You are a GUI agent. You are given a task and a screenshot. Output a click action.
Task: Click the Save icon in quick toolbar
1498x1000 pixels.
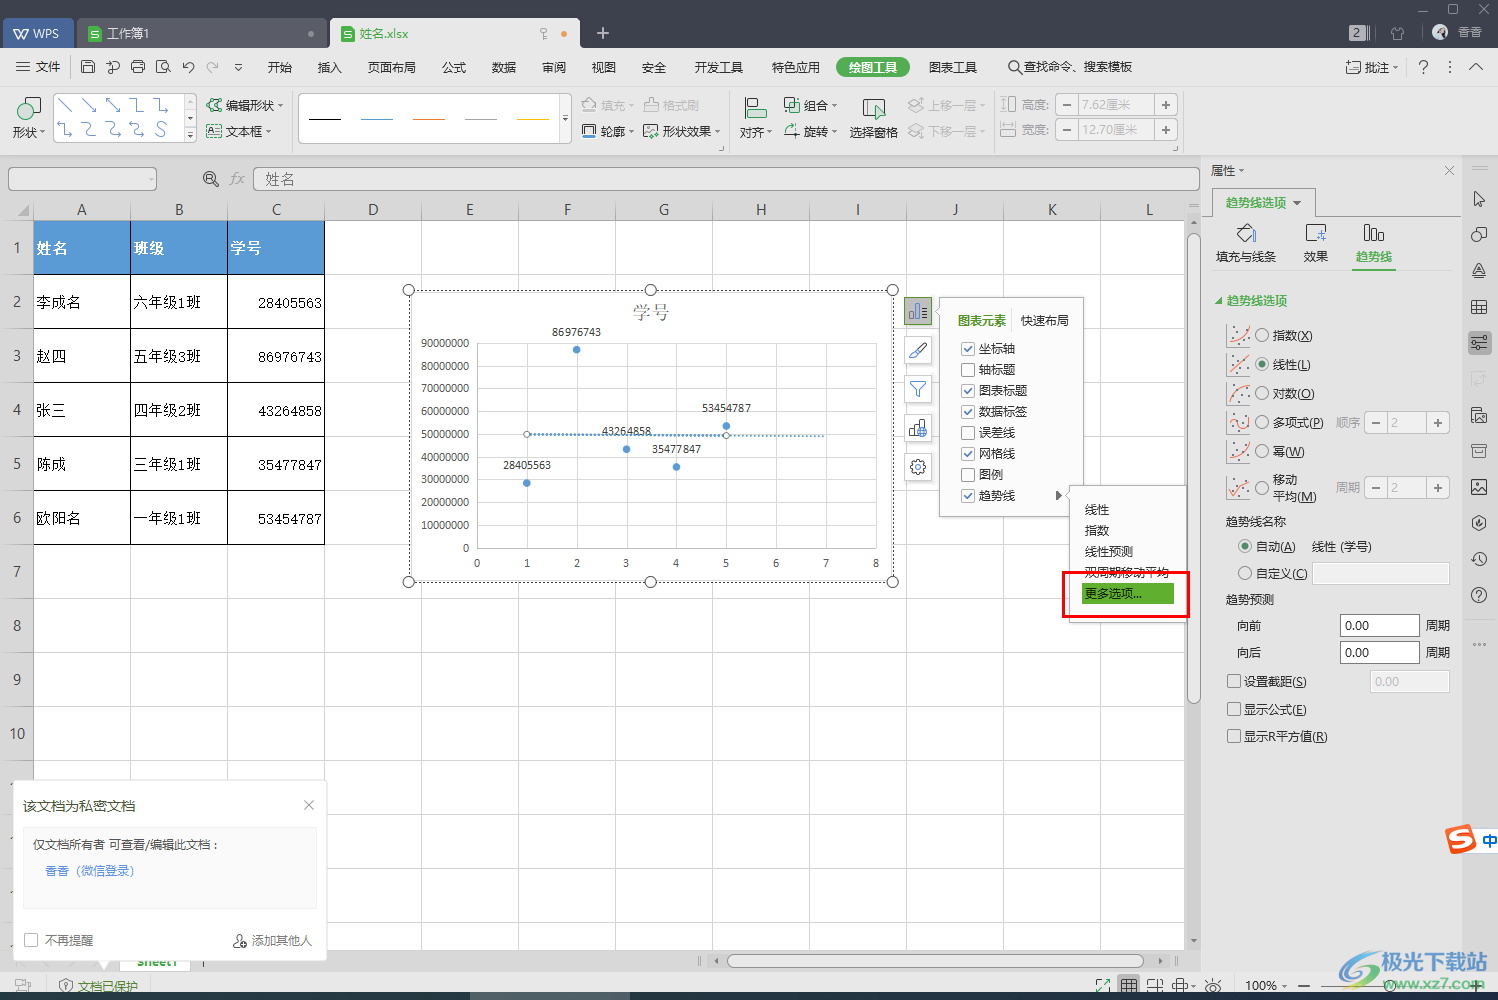pos(88,67)
